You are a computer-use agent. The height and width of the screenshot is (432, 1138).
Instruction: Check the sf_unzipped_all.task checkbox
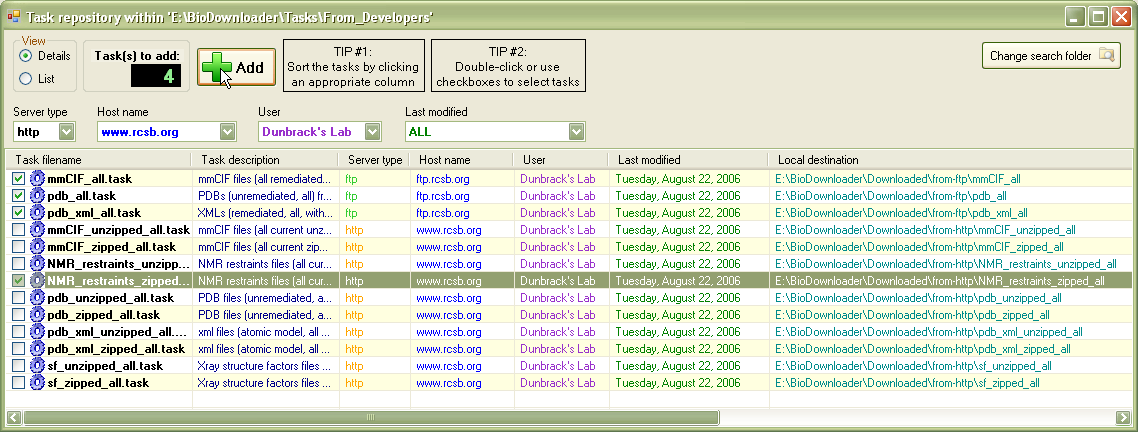18,366
